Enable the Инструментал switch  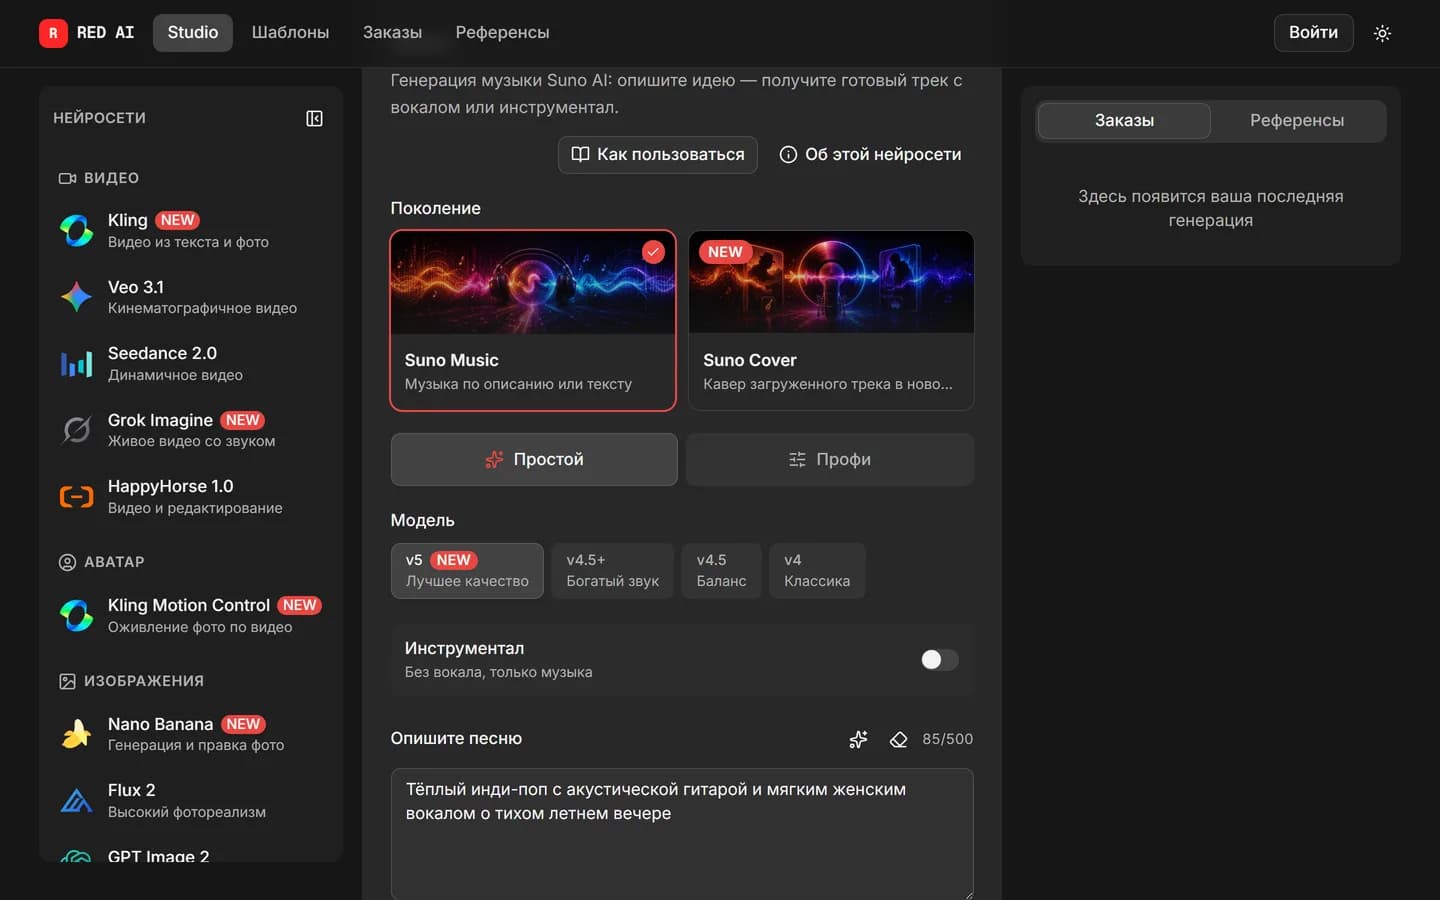pos(939,660)
